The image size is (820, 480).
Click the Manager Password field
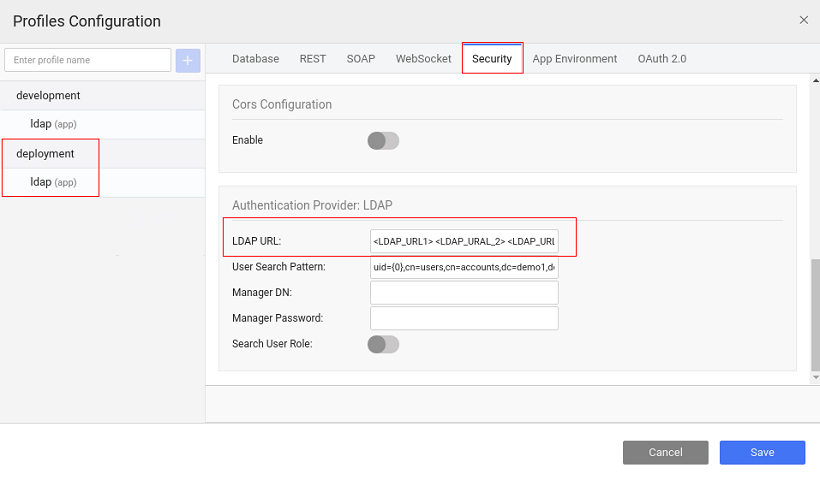pyautogui.click(x=464, y=318)
